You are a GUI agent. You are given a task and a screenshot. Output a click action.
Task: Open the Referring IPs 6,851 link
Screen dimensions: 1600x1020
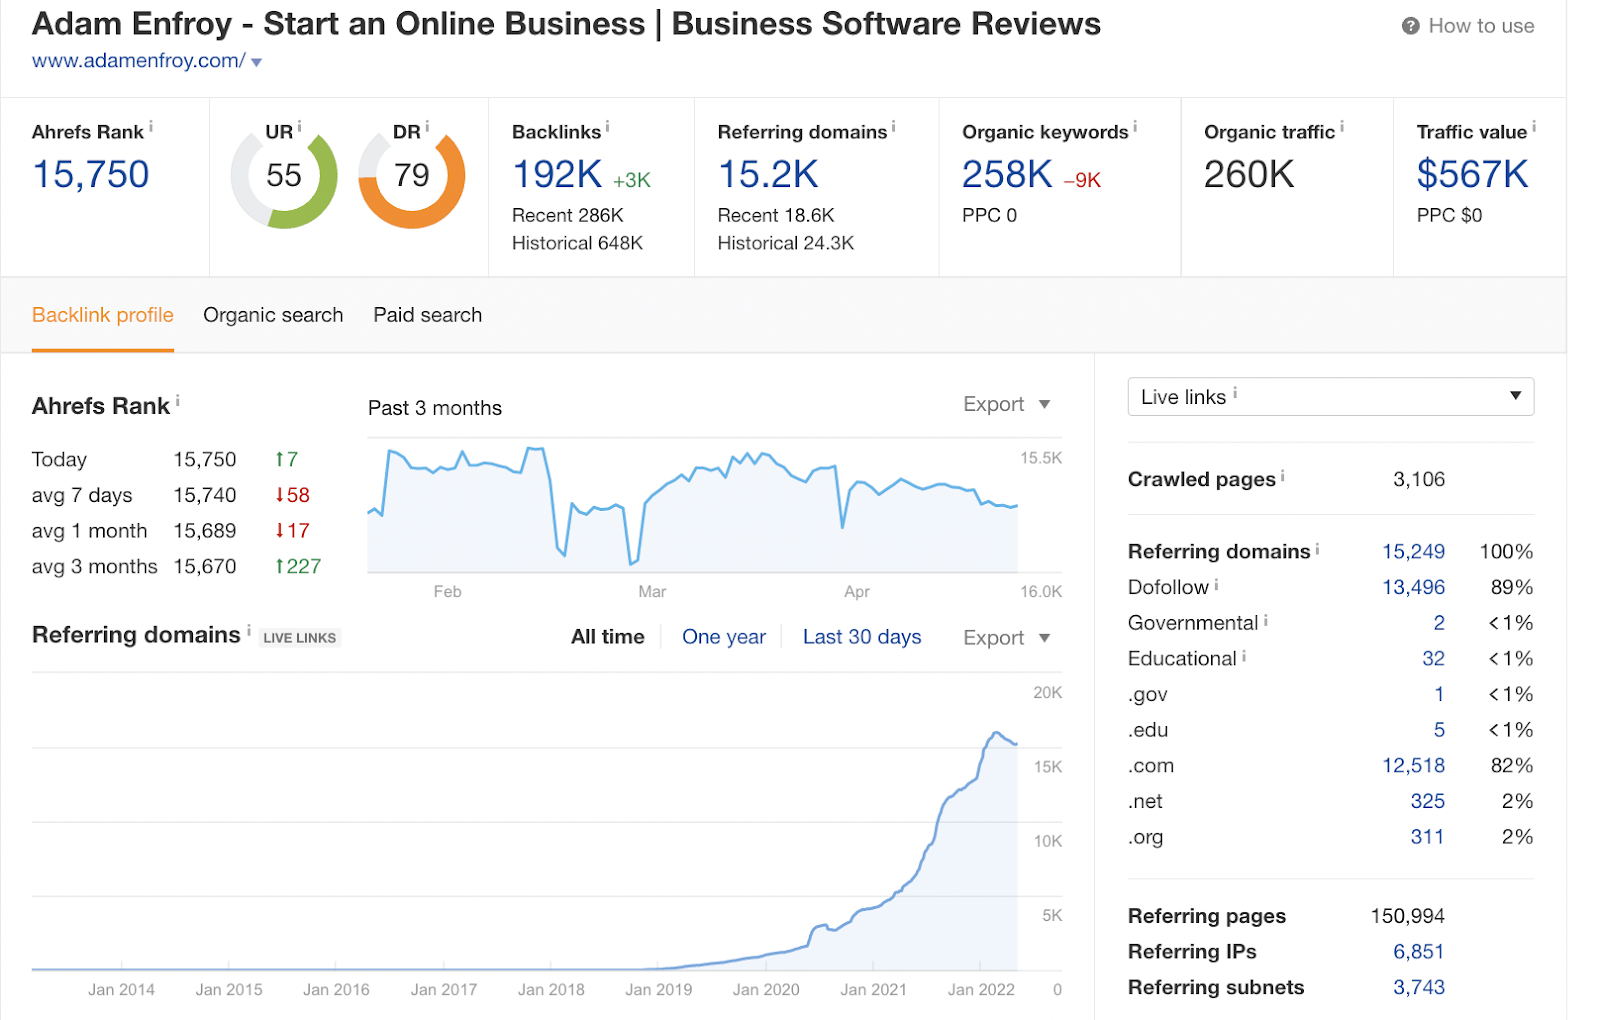tap(1419, 952)
